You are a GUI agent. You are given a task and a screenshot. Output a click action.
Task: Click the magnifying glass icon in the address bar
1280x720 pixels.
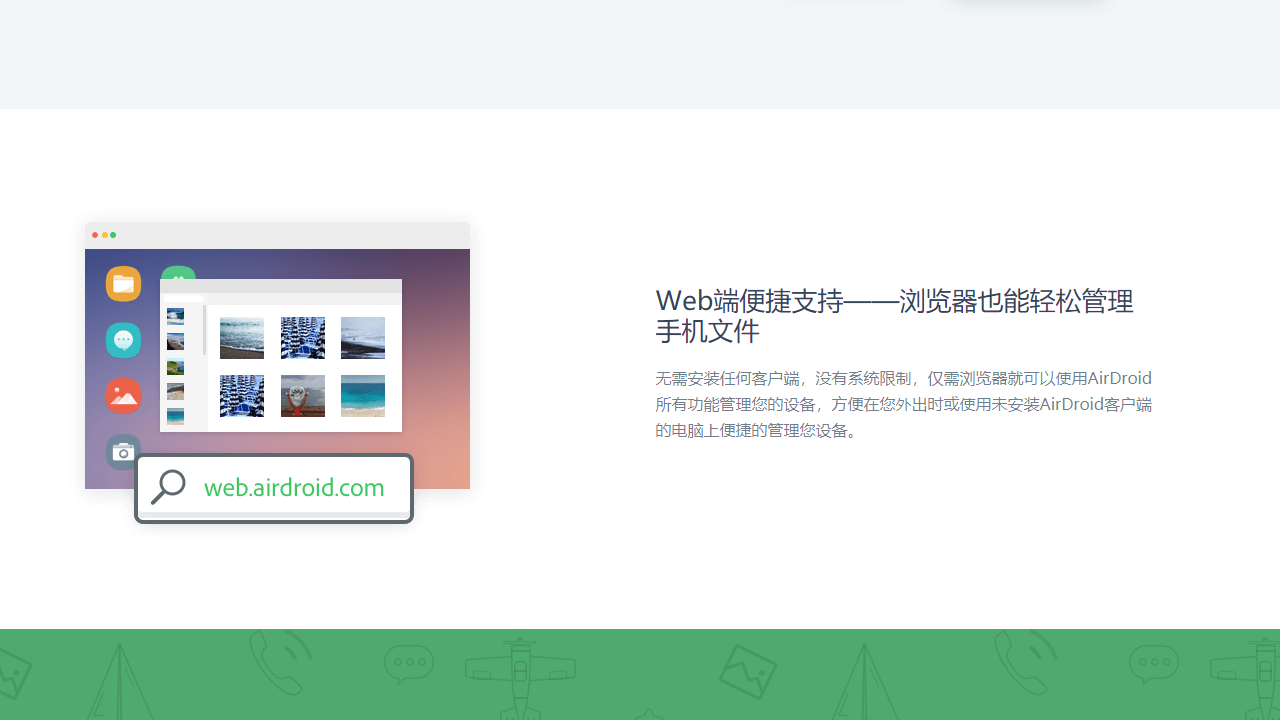point(168,487)
